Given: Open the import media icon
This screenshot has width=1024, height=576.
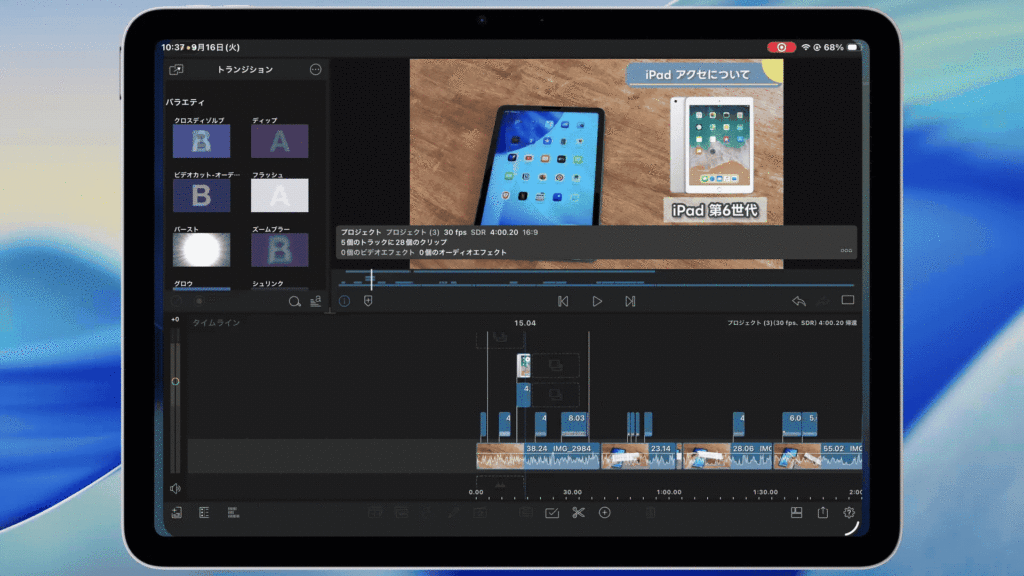Looking at the screenshot, I should [x=176, y=513].
